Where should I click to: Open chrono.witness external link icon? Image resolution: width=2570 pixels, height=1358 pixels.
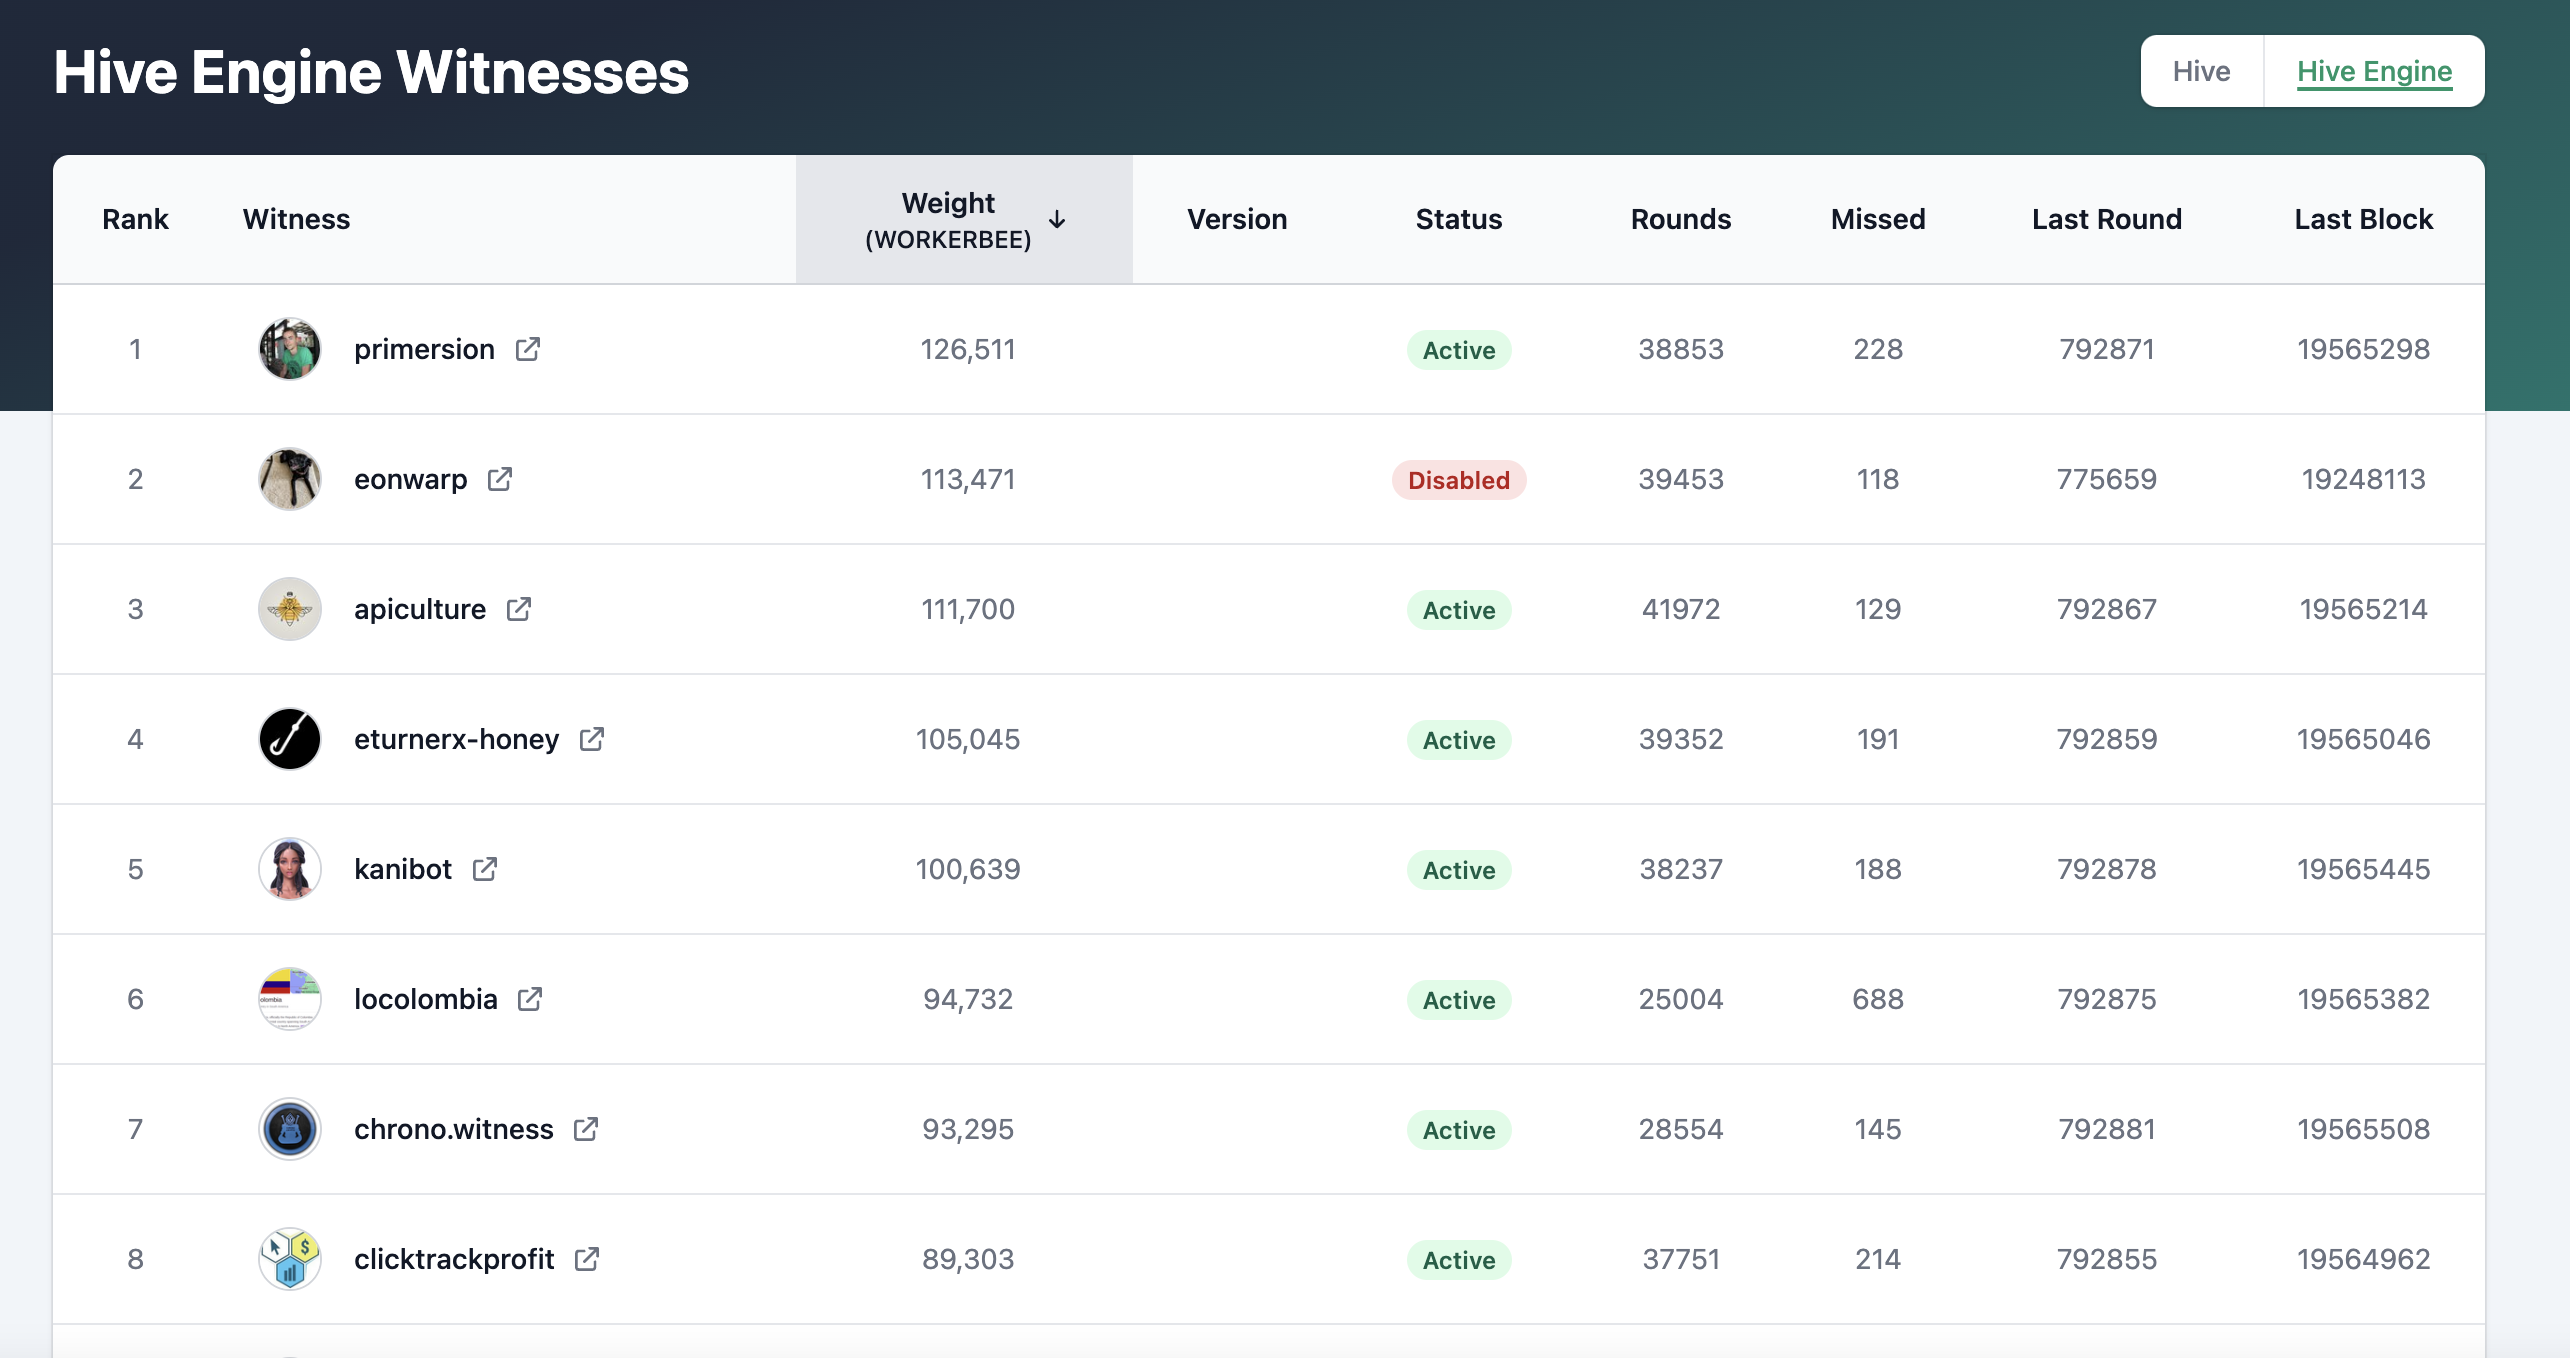click(x=586, y=1129)
